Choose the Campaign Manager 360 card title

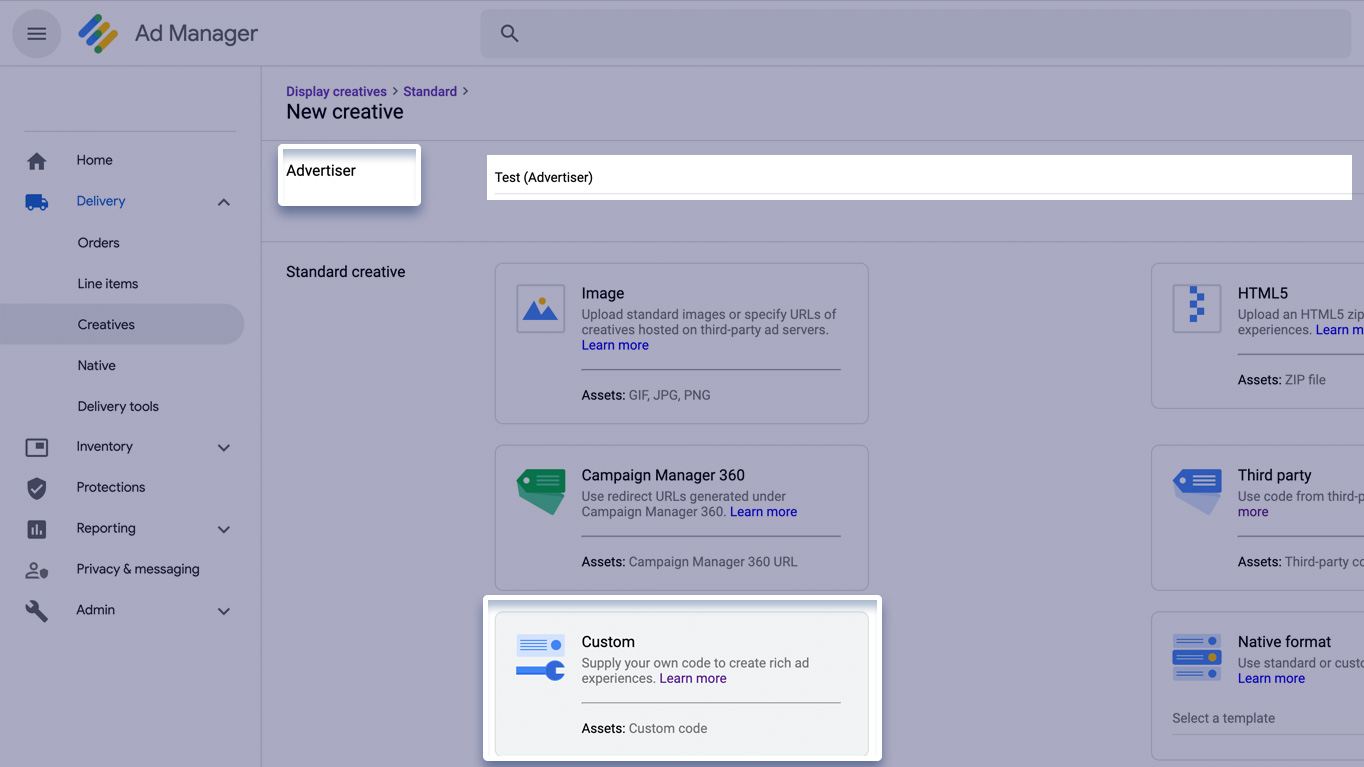click(663, 475)
